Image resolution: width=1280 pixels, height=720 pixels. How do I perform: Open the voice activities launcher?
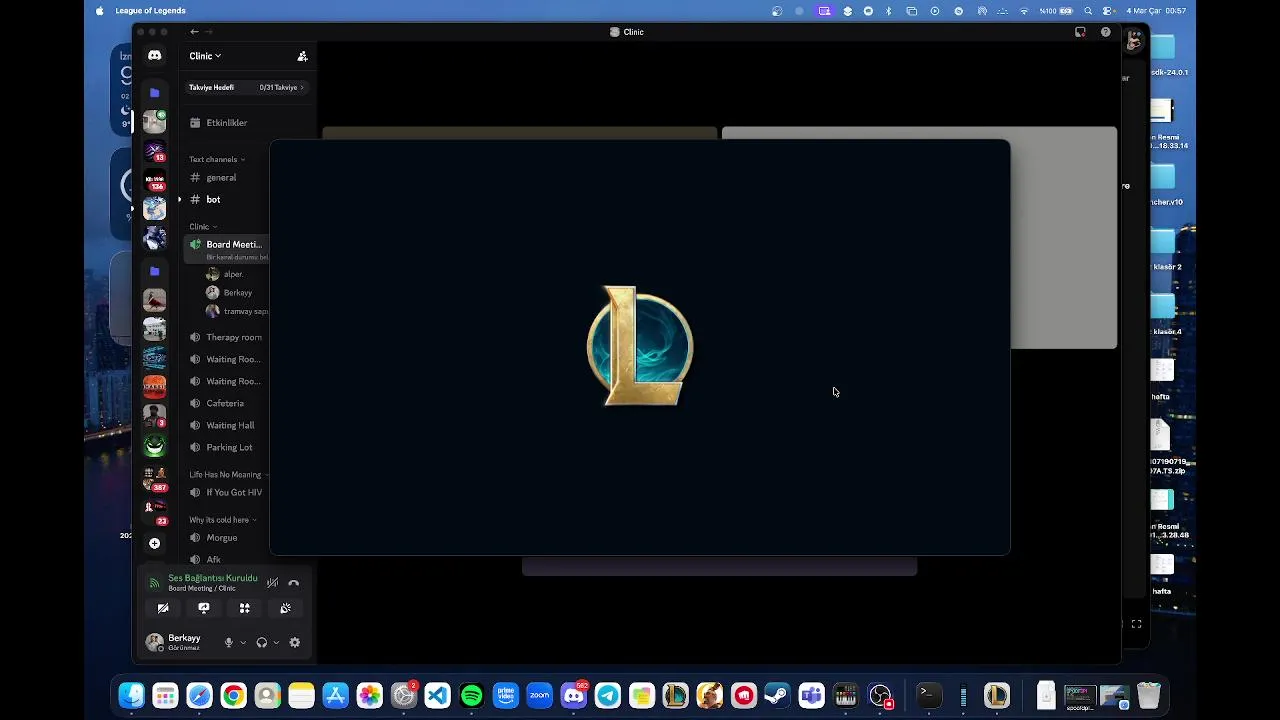tap(245, 608)
